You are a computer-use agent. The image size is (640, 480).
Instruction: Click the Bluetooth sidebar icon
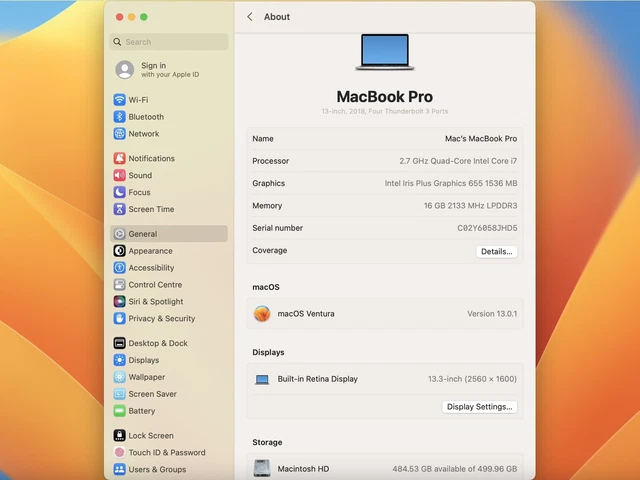[119, 117]
